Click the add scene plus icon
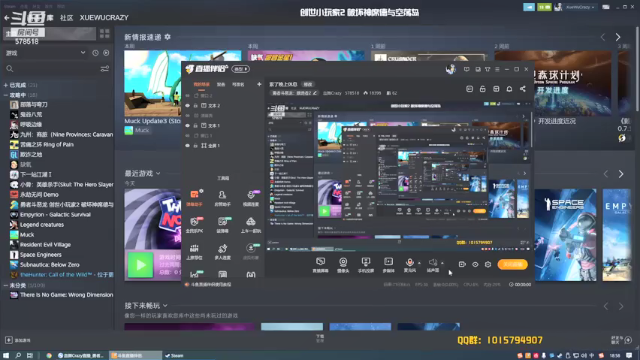This screenshot has width=640, height=360. [x=259, y=84]
